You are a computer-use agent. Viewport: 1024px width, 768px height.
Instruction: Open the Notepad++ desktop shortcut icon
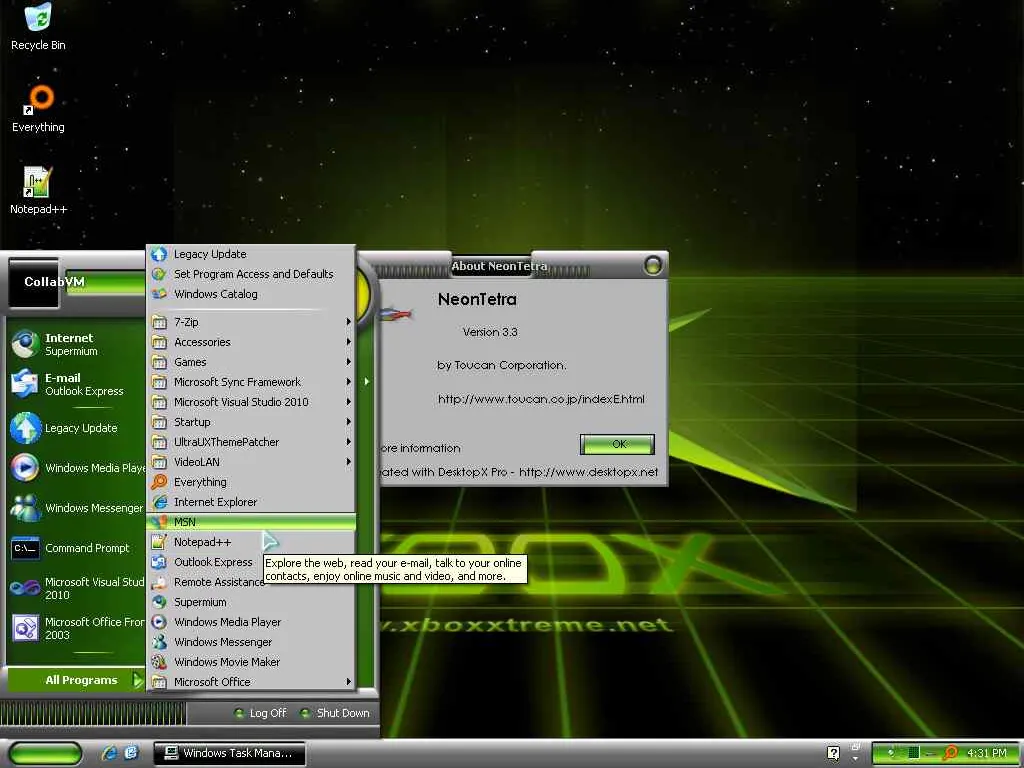tap(37, 182)
